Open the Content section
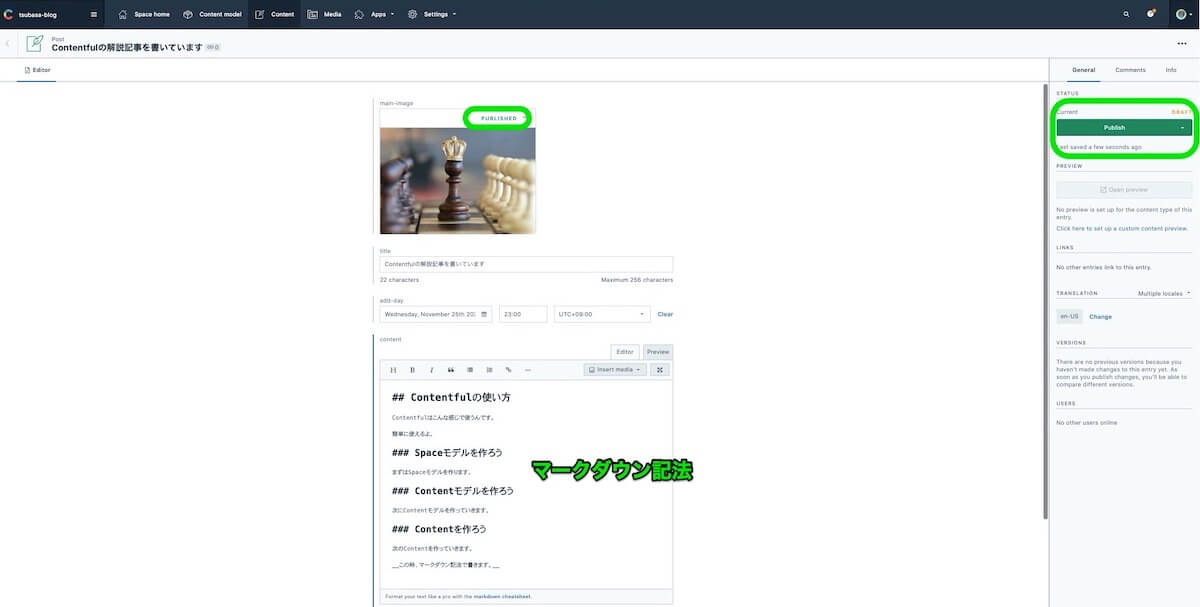Viewport: 1200px width, 607px height. 275,14
